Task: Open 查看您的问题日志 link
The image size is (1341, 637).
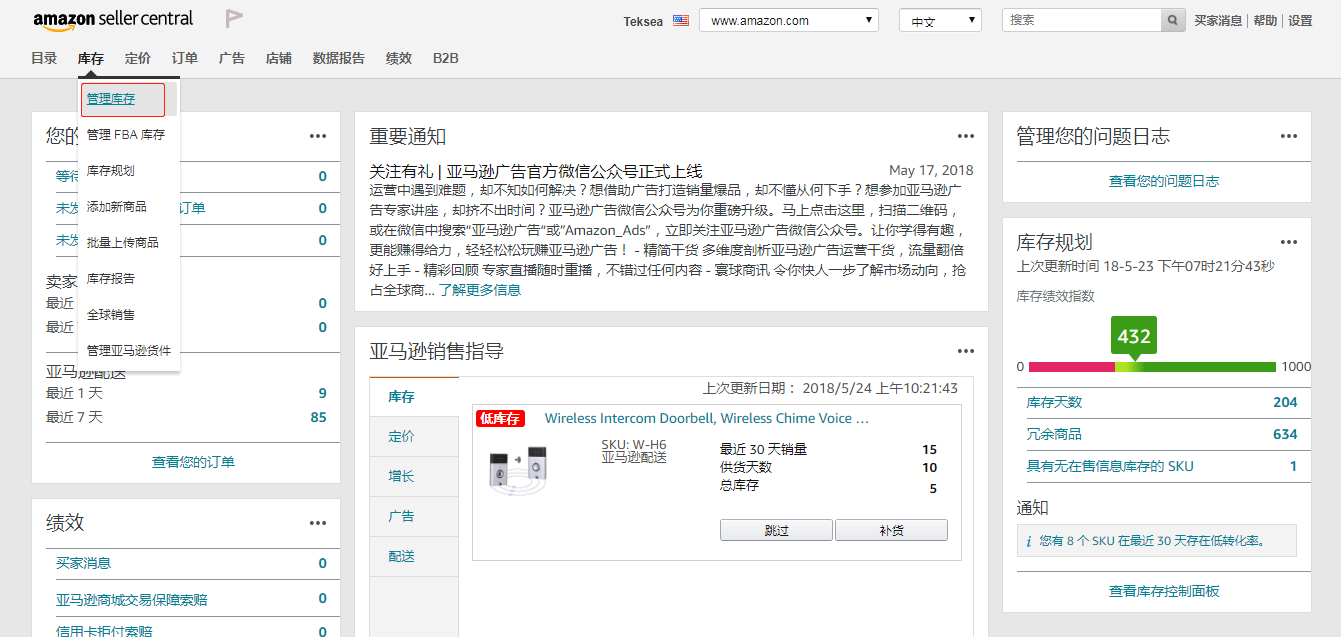Action: pyautogui.click(x=1164, y=181)
